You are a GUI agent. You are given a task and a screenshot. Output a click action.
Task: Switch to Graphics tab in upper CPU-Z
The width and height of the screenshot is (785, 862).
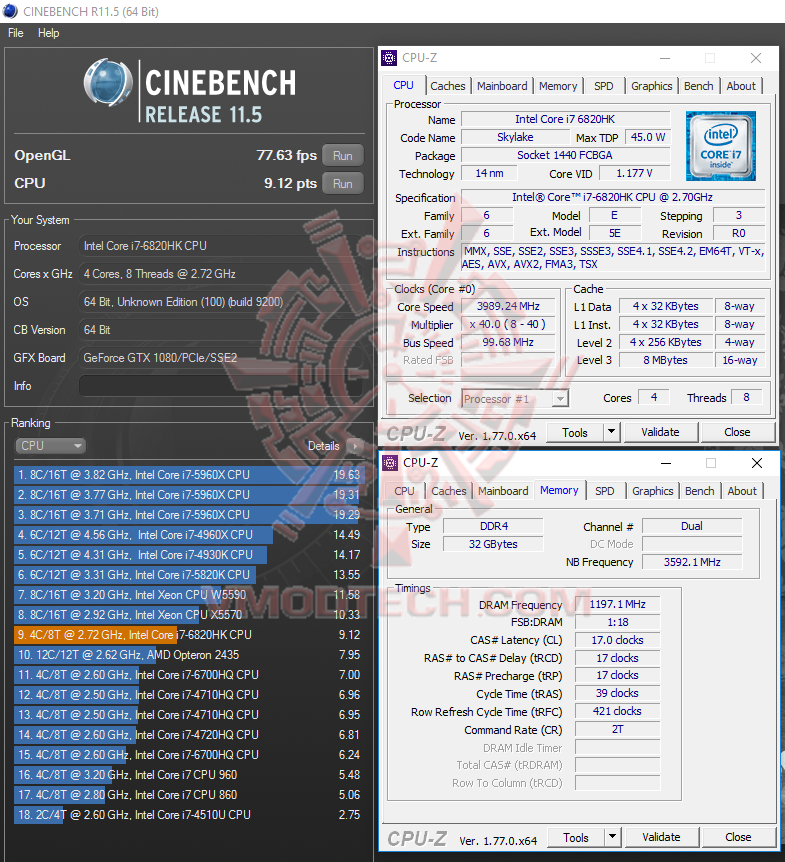point(652,86)
